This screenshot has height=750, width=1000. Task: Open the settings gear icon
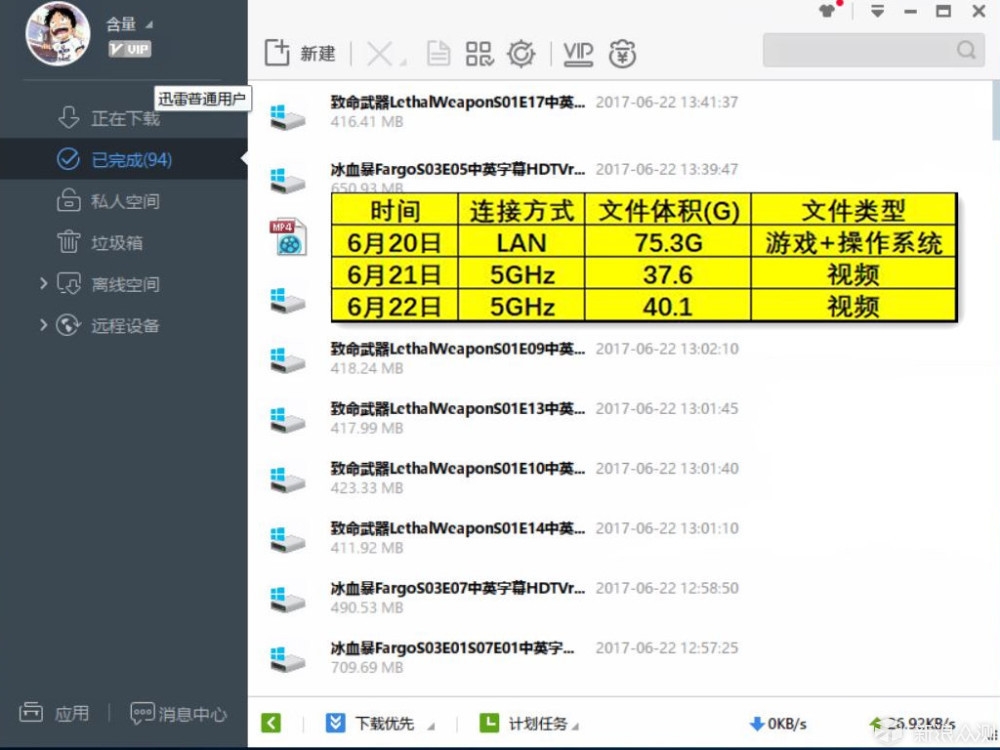point(521,54)
